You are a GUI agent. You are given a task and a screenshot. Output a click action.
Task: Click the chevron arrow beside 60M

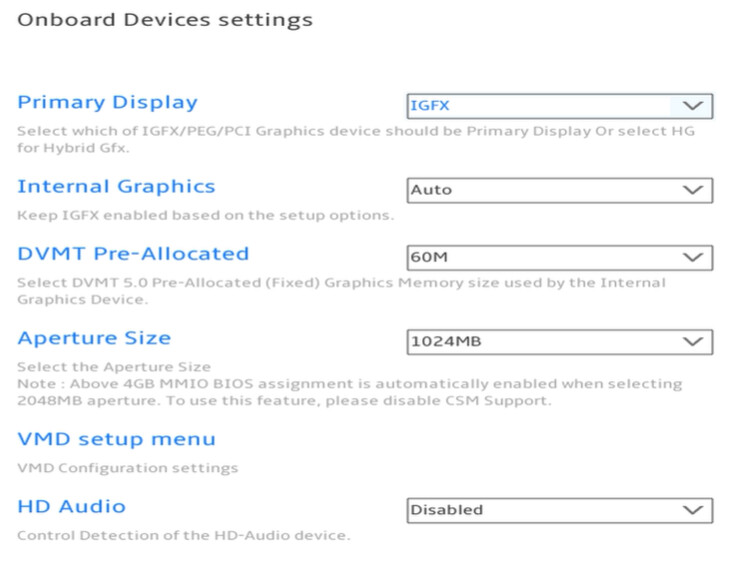pos(692,257)
